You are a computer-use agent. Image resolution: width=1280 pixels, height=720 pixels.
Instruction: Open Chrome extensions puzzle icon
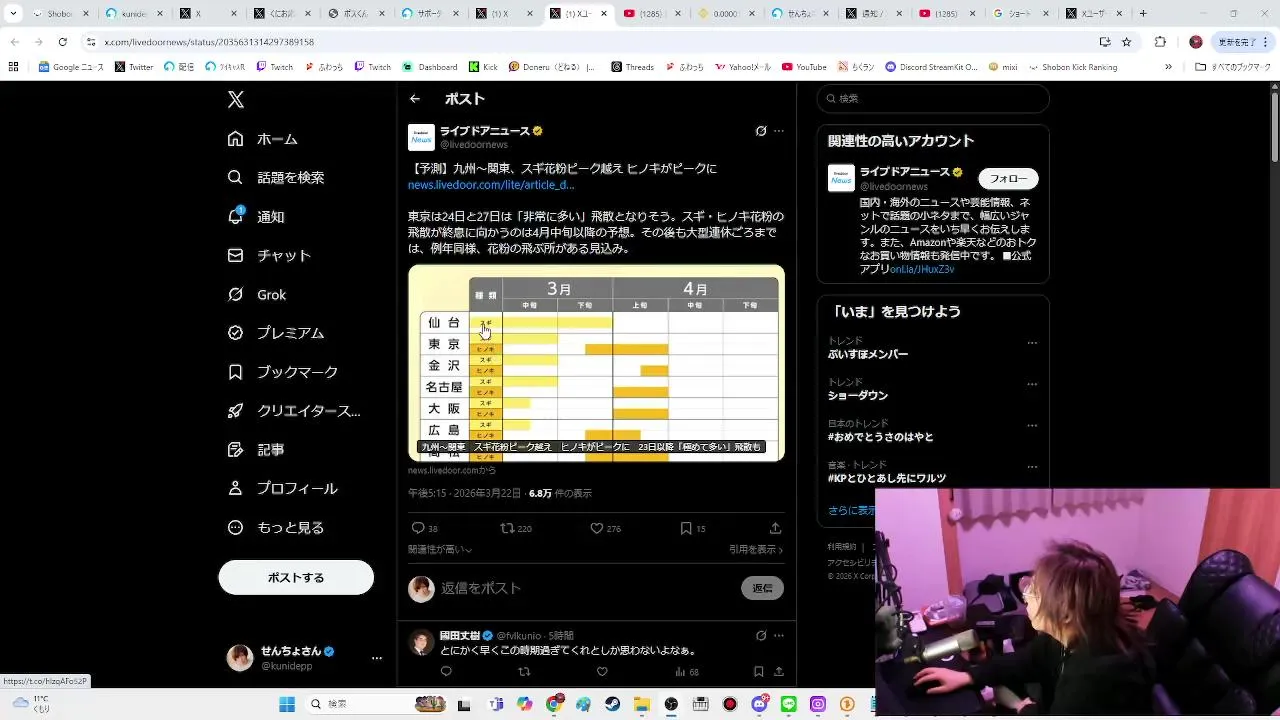click(1160, 42)
